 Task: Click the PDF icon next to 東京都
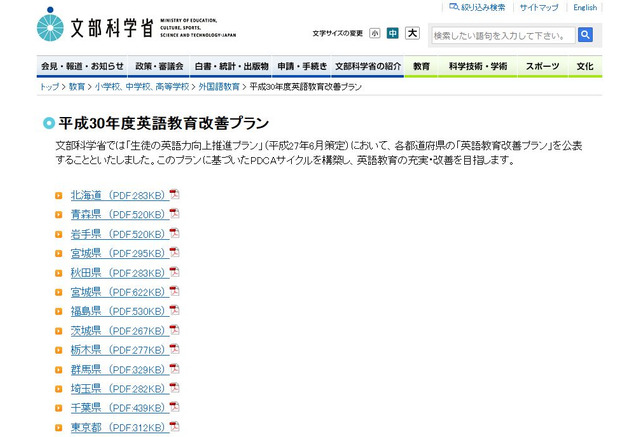tap(175, 426)
